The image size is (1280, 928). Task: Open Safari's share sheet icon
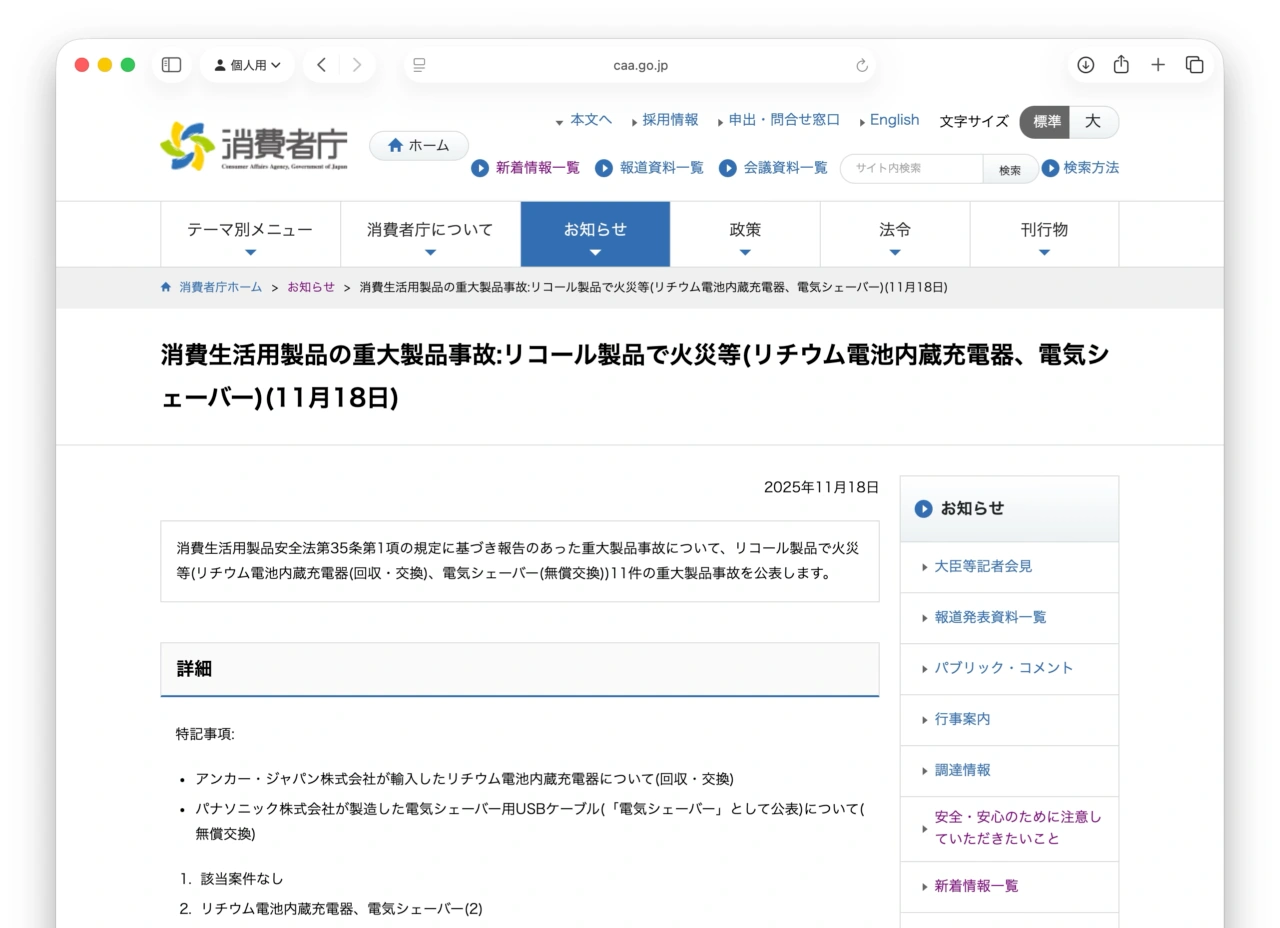tap(1121, 64)
